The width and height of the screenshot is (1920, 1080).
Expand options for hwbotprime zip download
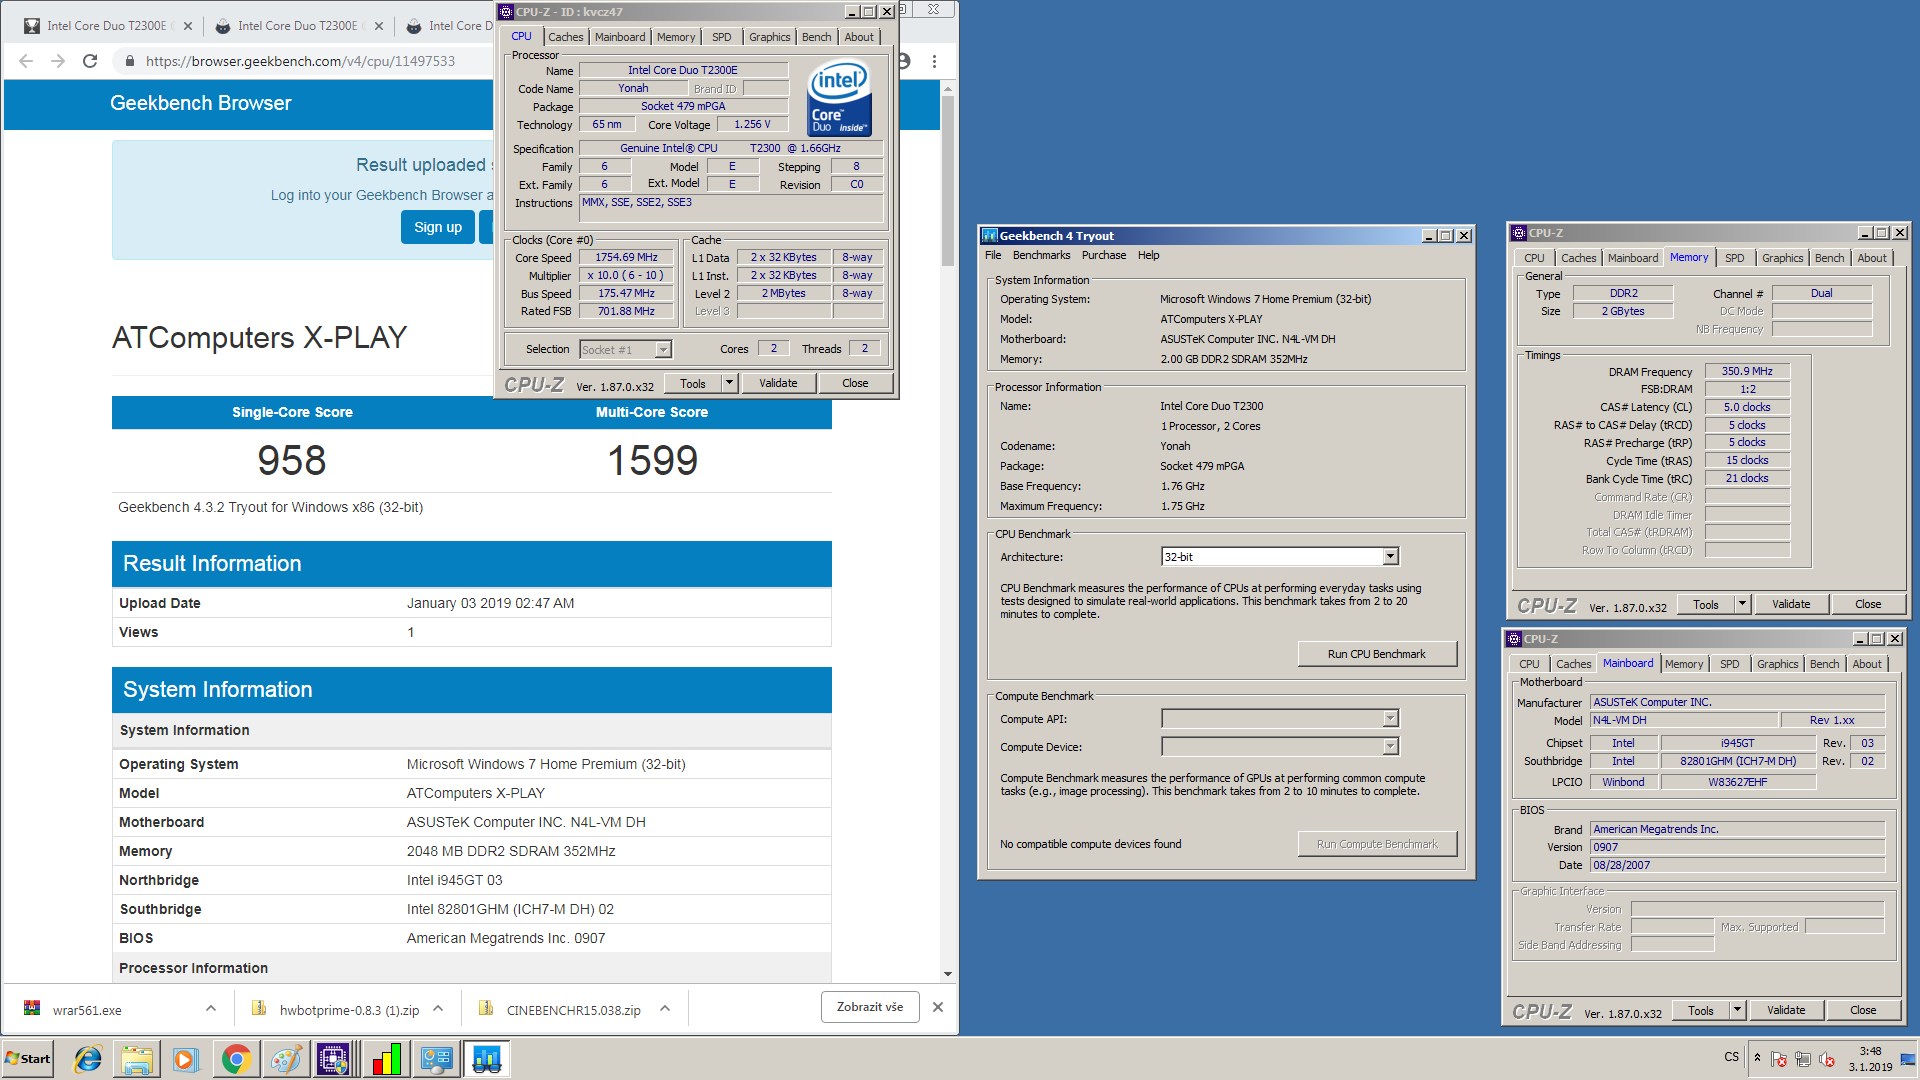click(438, 1009)
